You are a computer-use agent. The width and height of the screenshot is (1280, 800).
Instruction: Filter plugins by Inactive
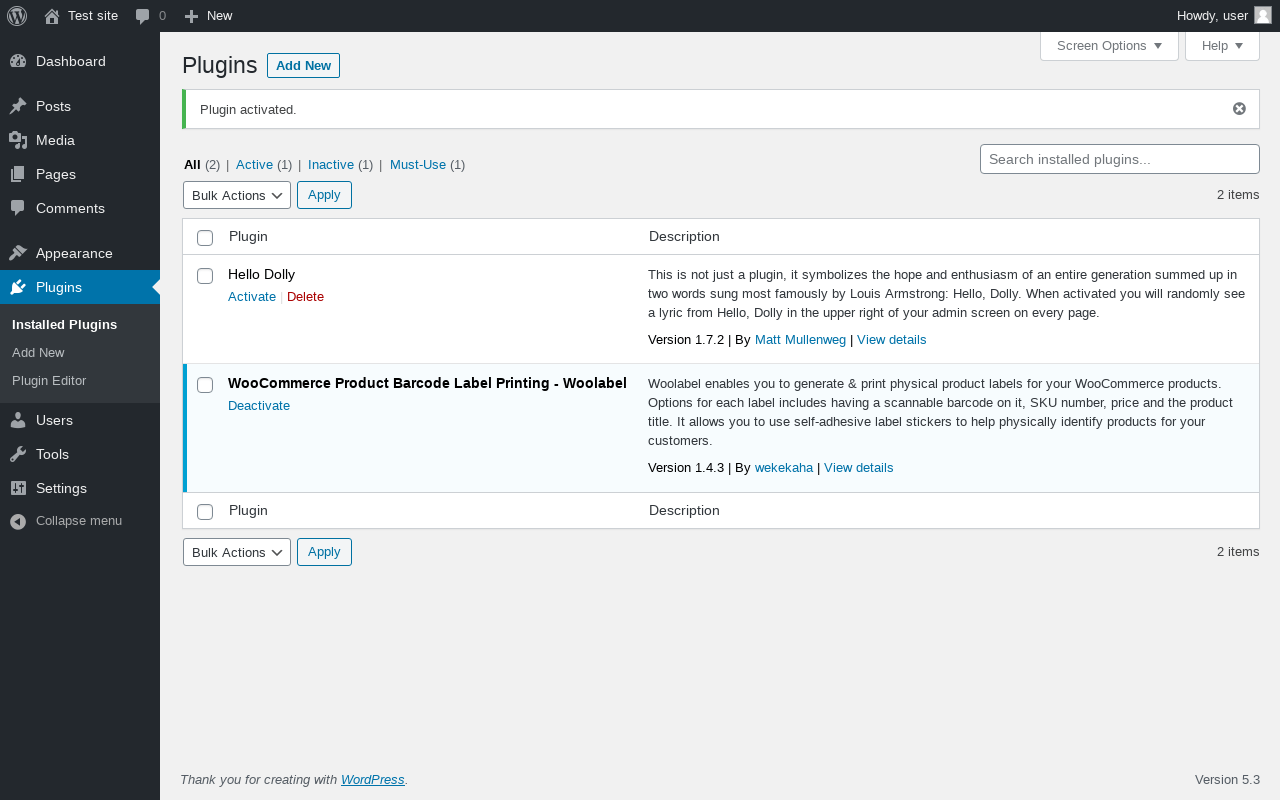[x=331, y=164]
